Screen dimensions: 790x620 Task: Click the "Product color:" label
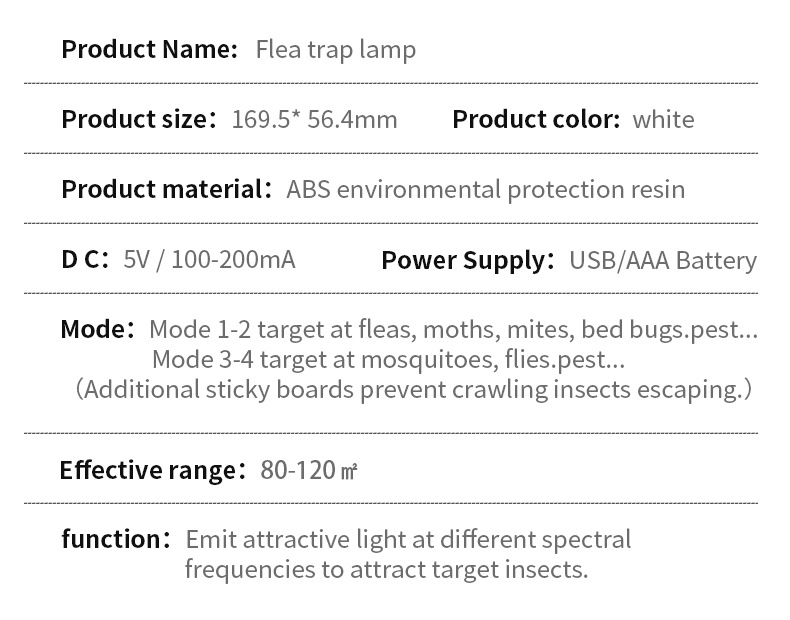(536, 120)
